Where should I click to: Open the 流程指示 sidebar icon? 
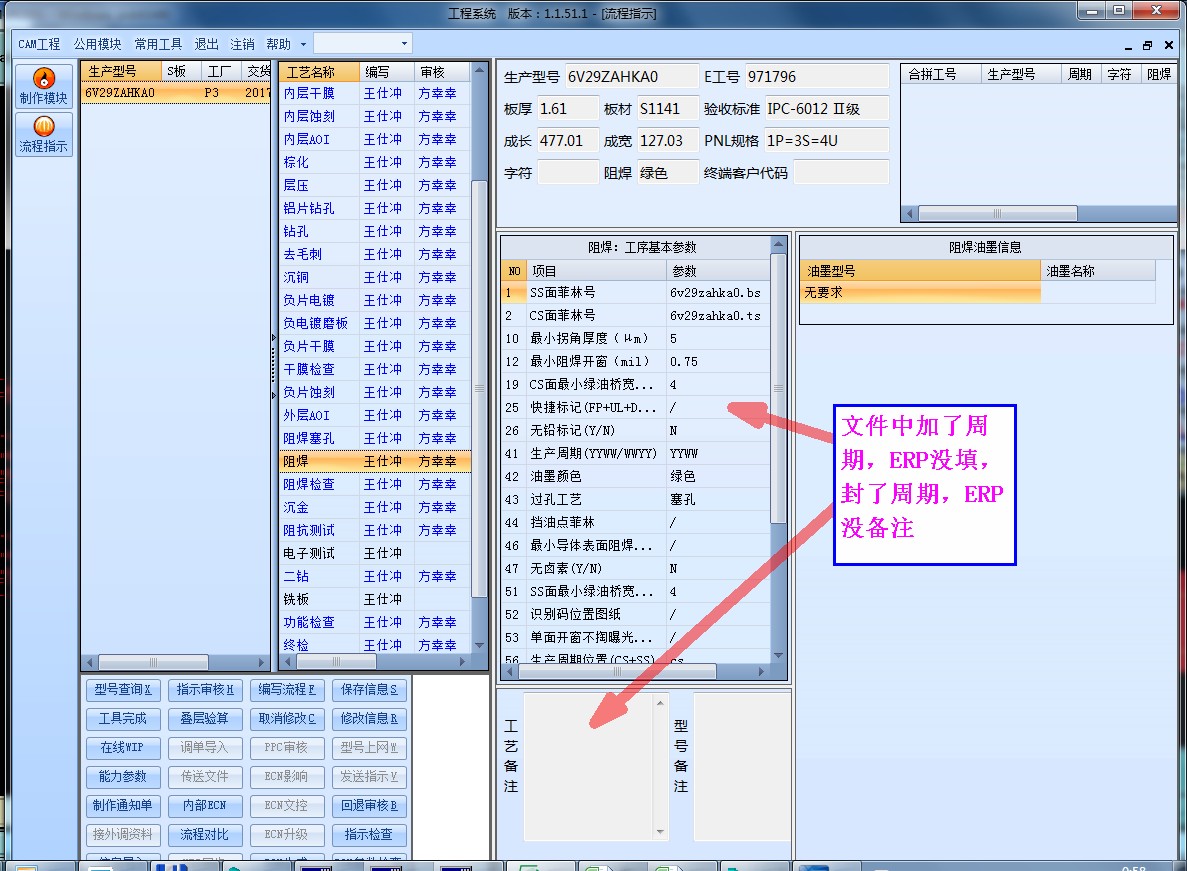pos(44,134)
